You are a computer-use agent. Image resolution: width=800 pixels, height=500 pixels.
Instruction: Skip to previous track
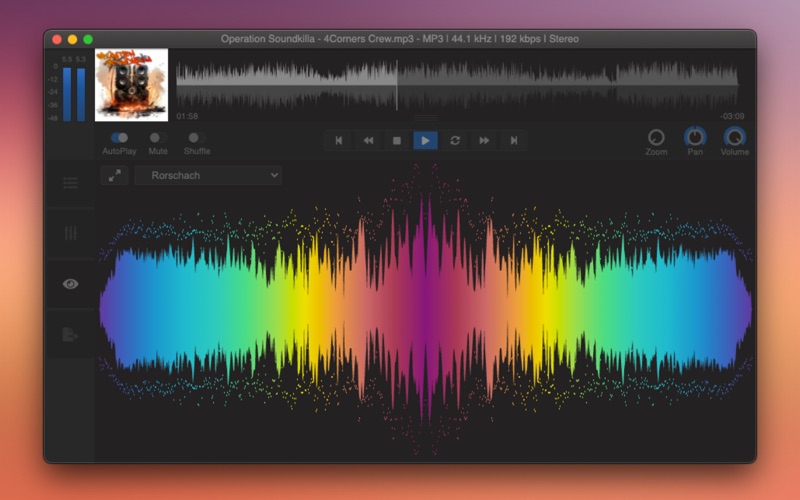click(x=339, y=140)
